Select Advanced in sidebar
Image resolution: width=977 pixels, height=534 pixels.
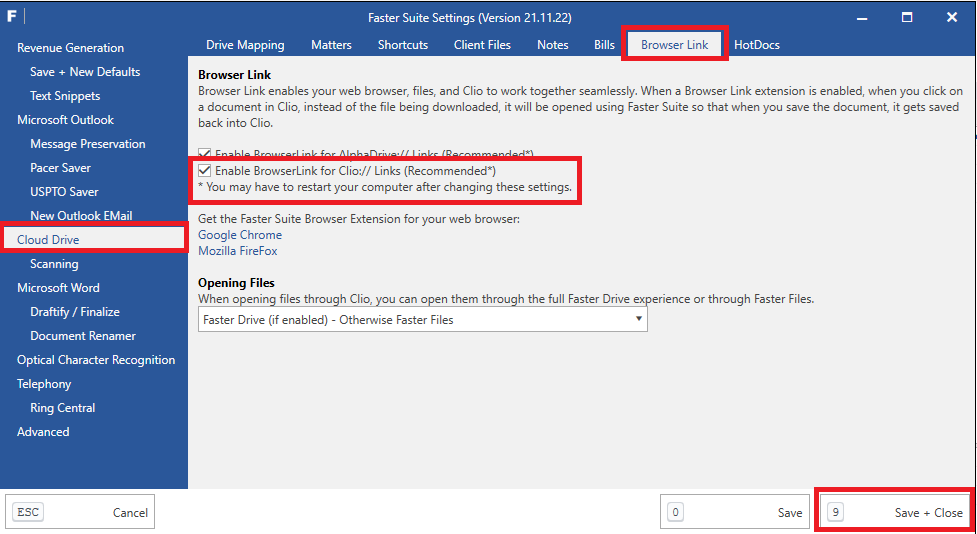pos(43,432)
